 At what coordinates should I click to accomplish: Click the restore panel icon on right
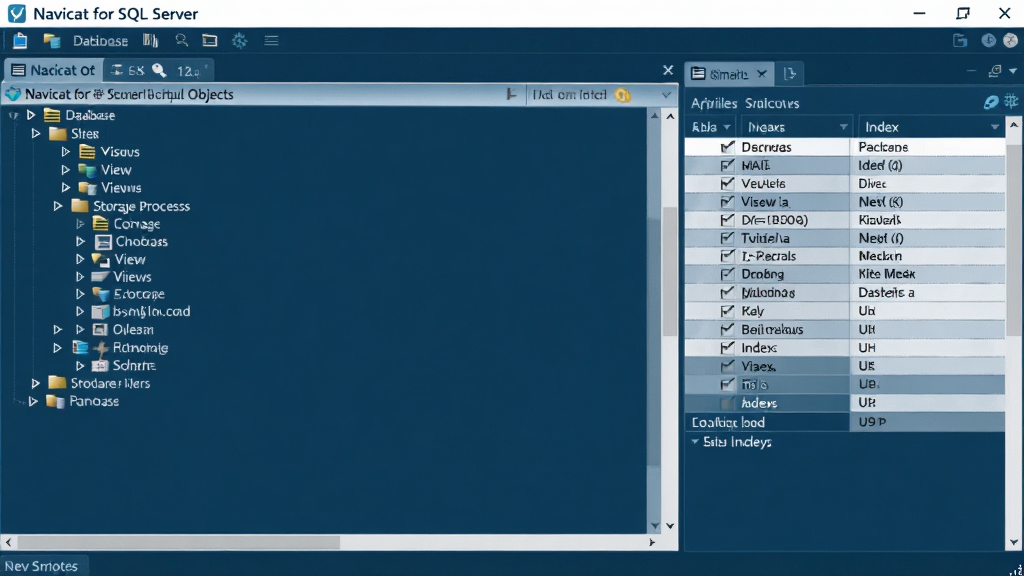[995, 71]
